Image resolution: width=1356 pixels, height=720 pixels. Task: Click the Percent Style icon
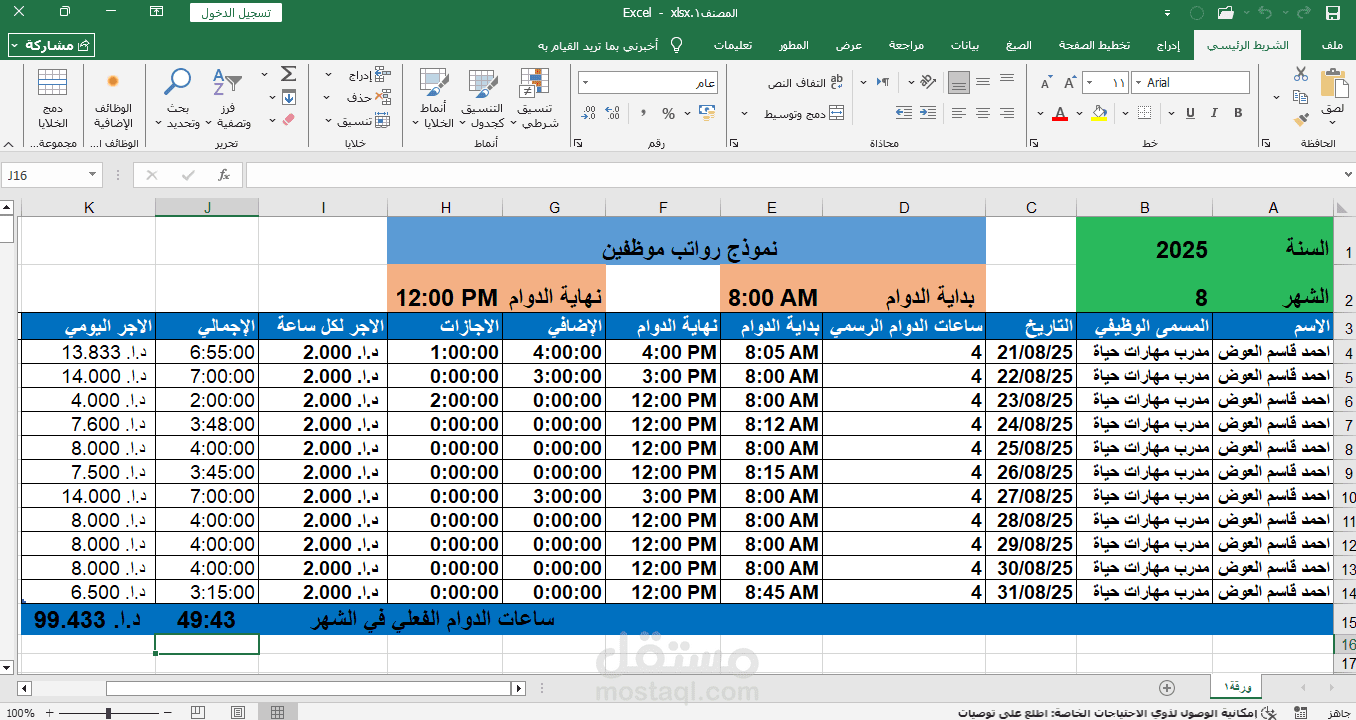668,113
